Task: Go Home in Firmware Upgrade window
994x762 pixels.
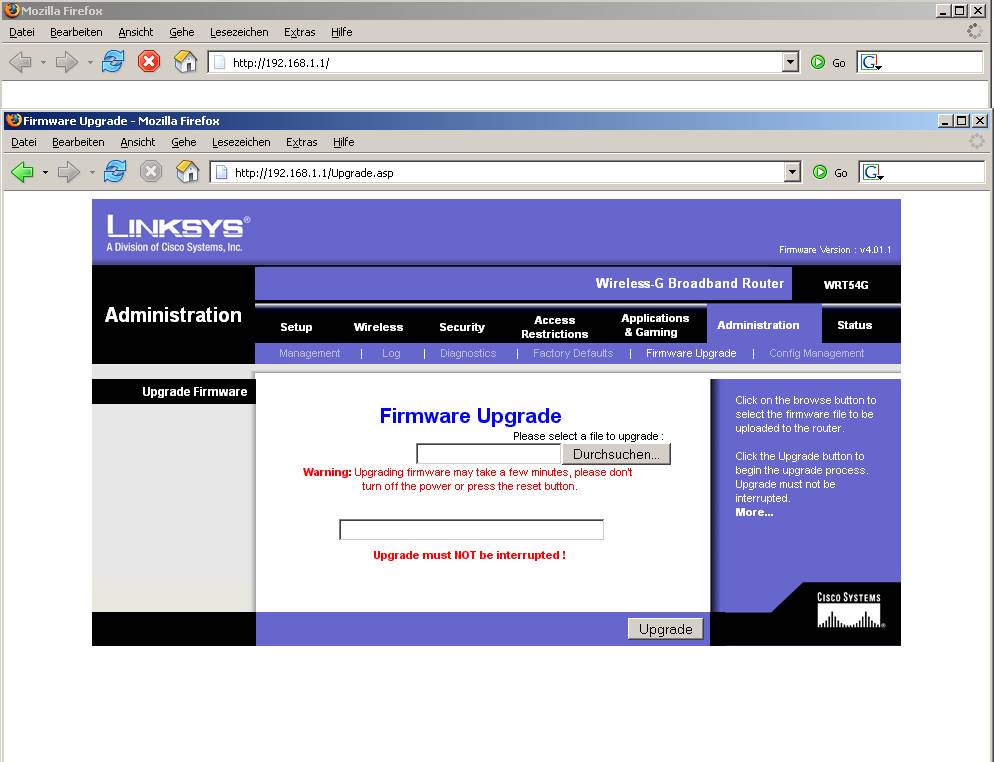Action: (x=188, y=172)
